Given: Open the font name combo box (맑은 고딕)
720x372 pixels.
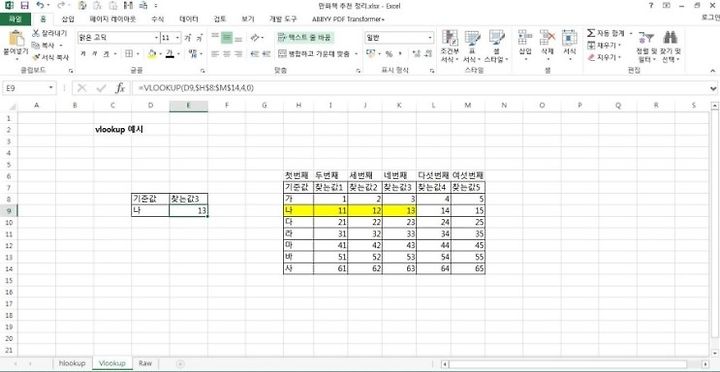Looking at the screenshot, I should point(118,38).
